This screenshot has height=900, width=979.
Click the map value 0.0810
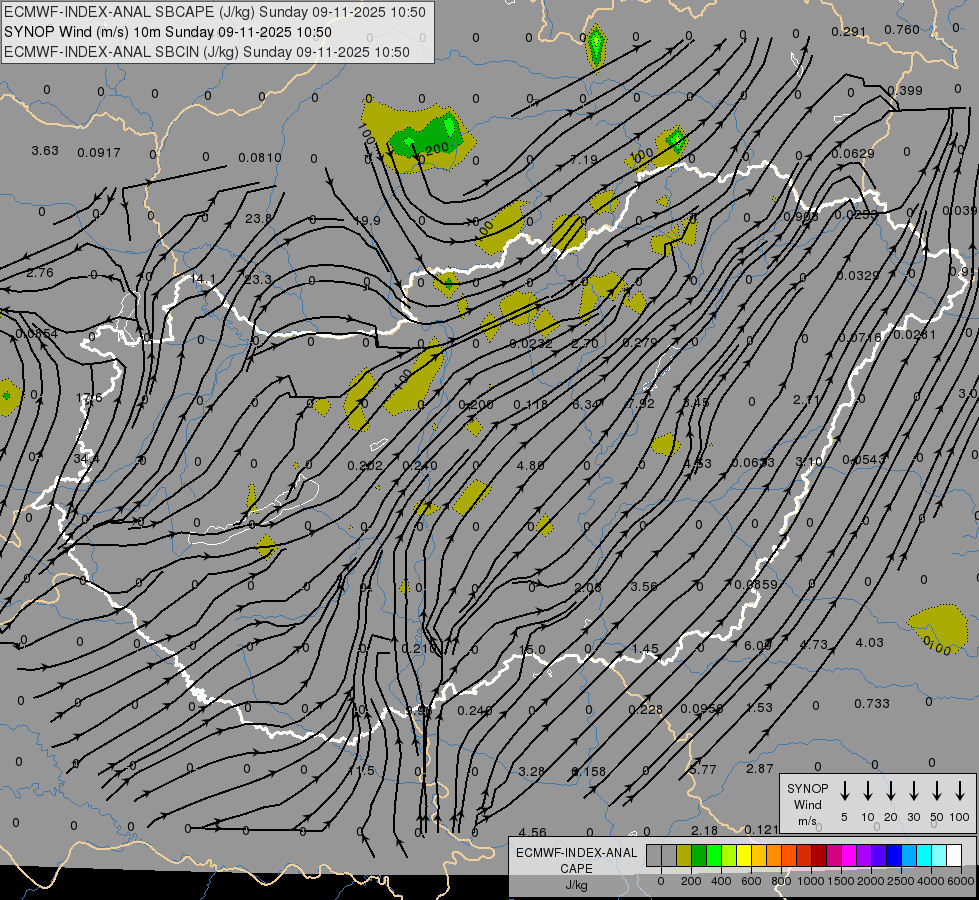click(260, 157)
